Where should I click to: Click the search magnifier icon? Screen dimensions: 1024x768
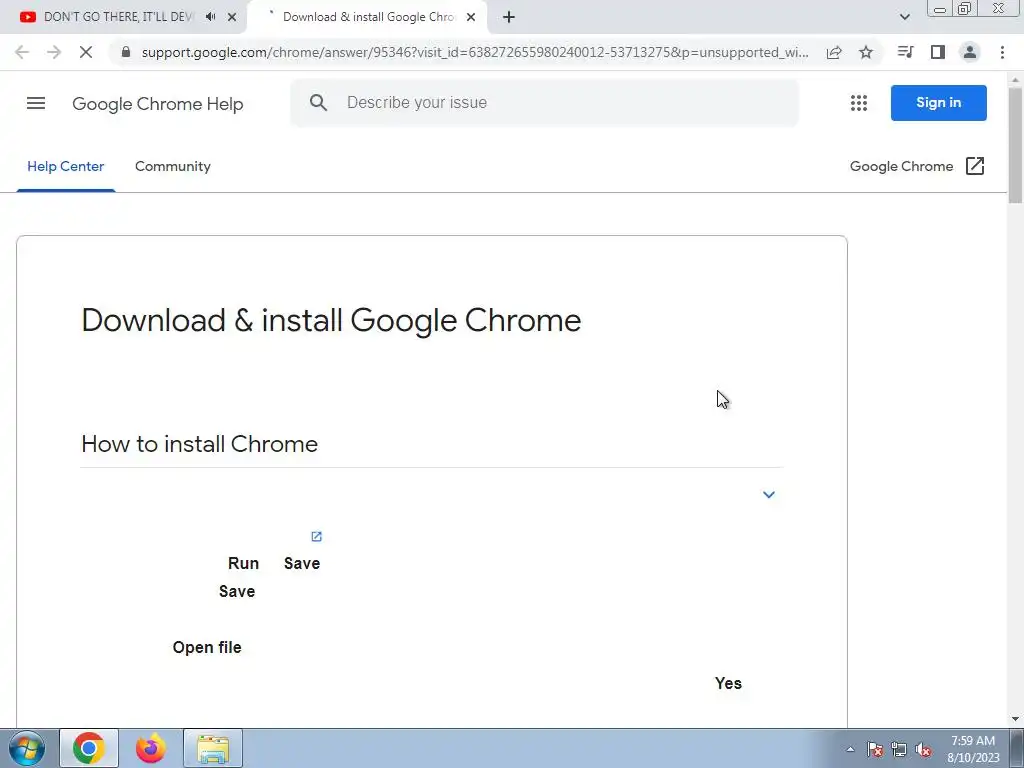pyautogui.click(x=318, y=103)
